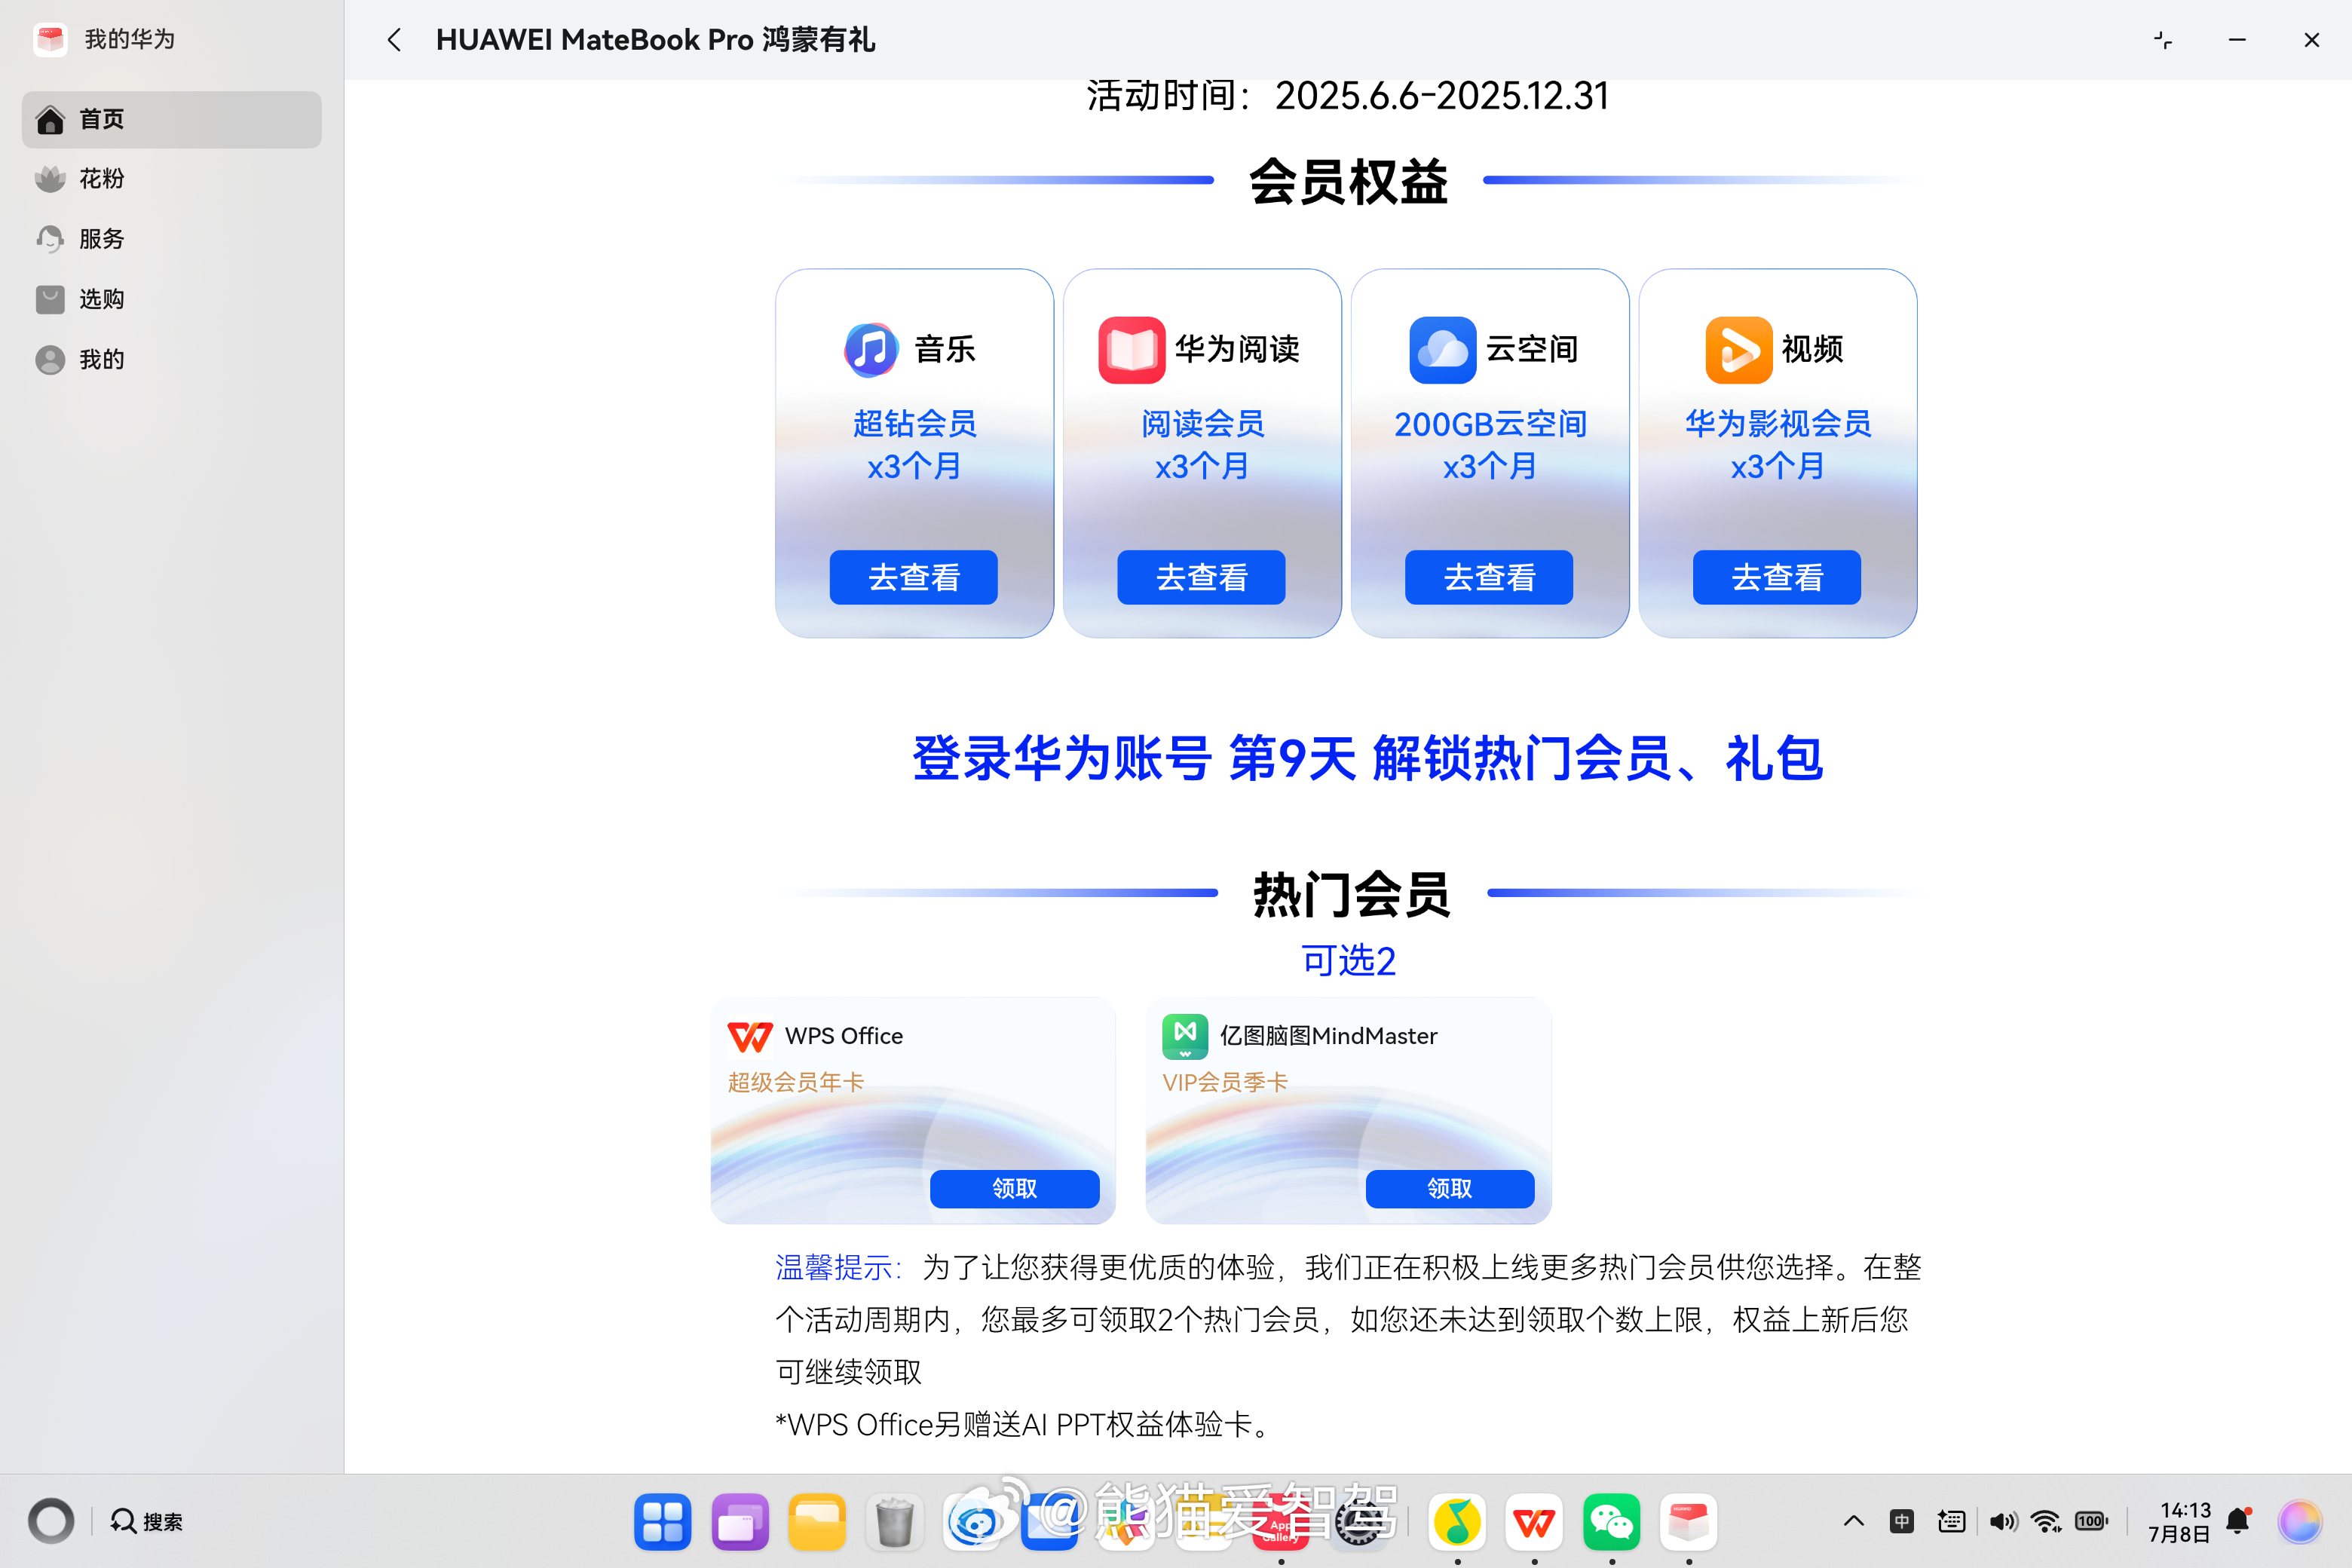Open the 服务 service section

172,239
